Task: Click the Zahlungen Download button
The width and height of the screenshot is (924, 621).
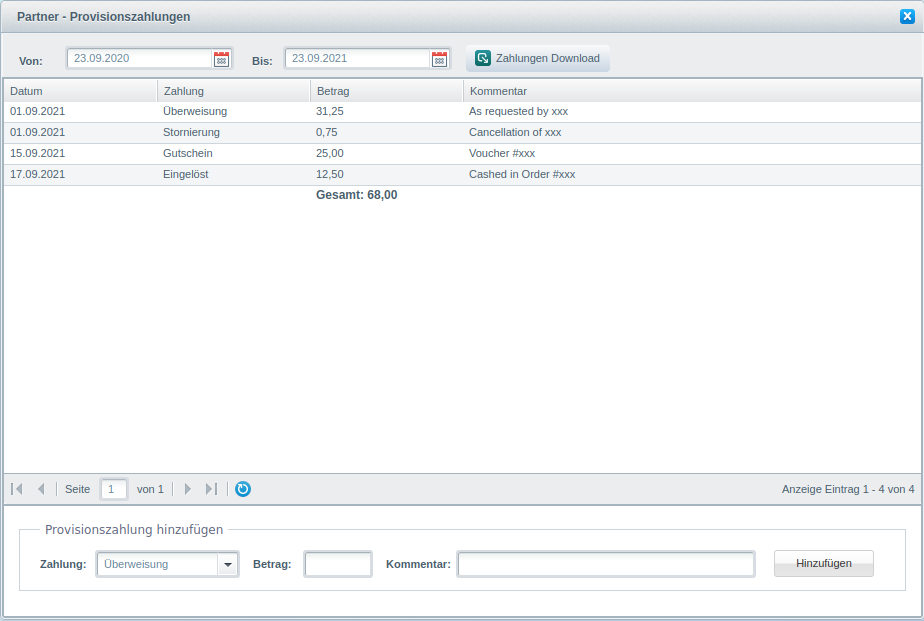Action: (538, 58)
